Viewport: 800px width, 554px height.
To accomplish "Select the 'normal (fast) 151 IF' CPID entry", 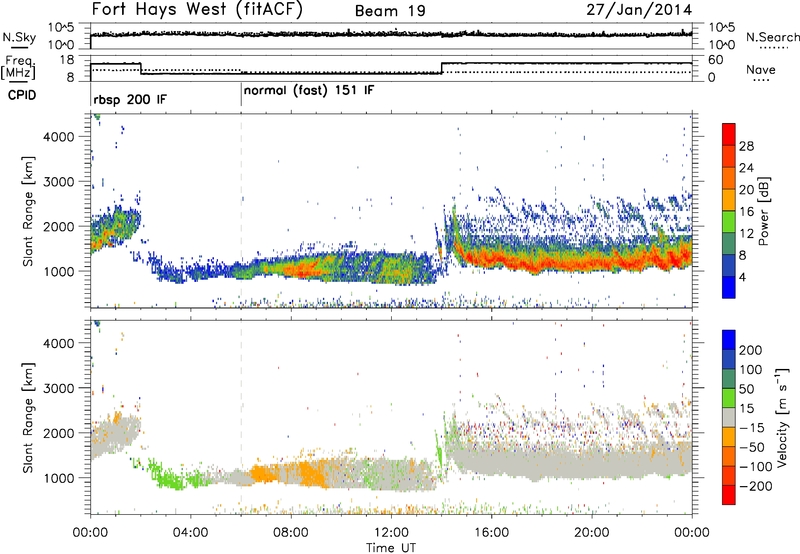I will pos(309,91).
